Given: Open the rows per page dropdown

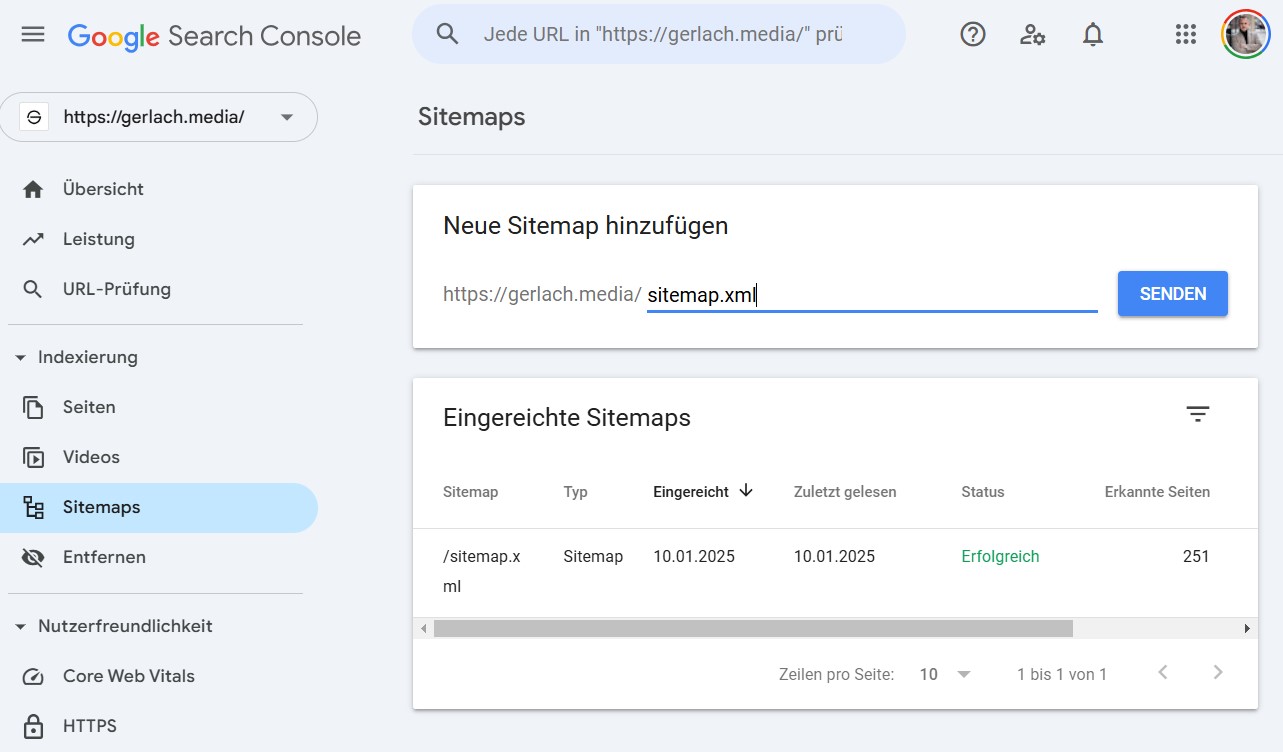Looking at the screenshot, I should pos(945,674).
